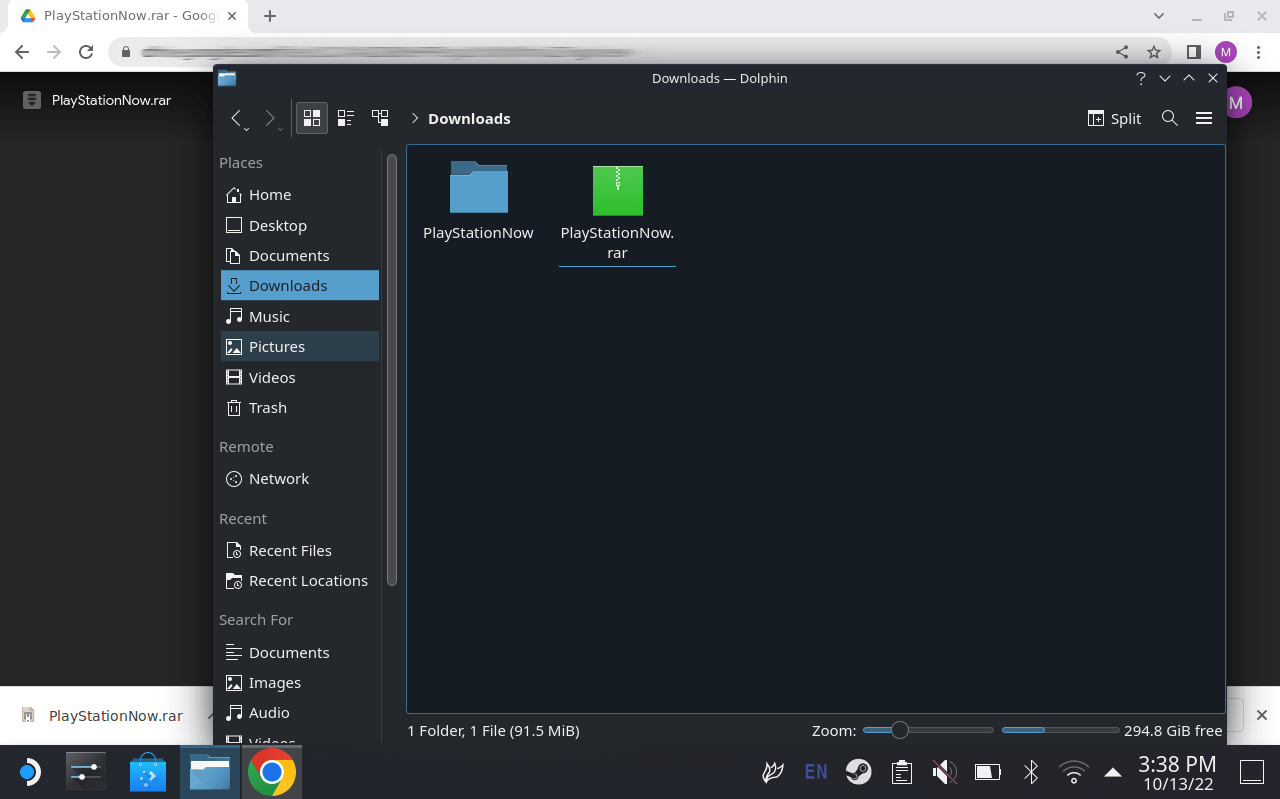1280x799 pixels.
Task: Go forward in Dolphin folder history
Action: 269,118
